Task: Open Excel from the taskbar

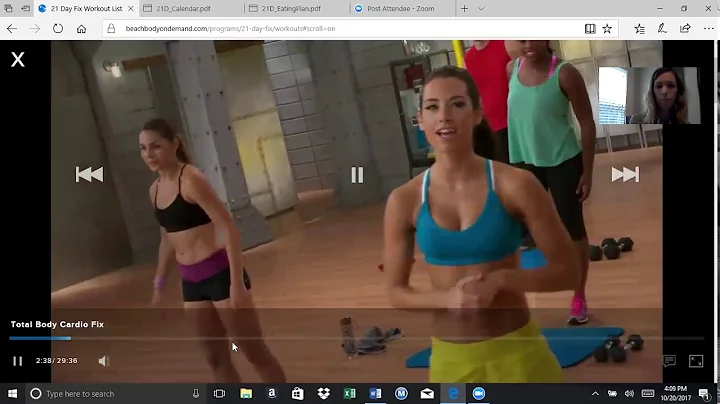Action: tap(349, 393)
